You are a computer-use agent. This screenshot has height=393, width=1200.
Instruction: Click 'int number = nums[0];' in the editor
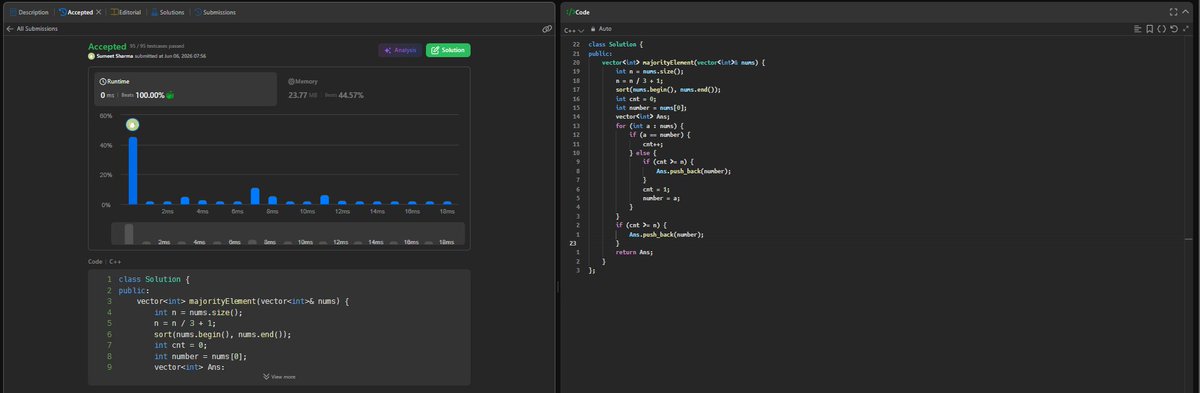point(651,108)
